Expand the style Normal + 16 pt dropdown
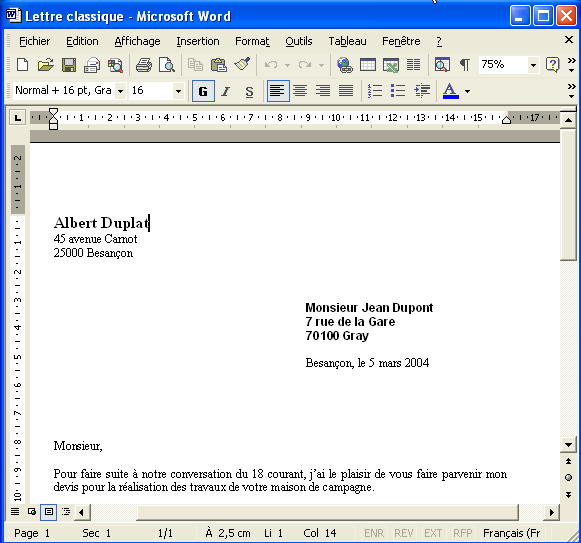 click(x=120, y=91)
